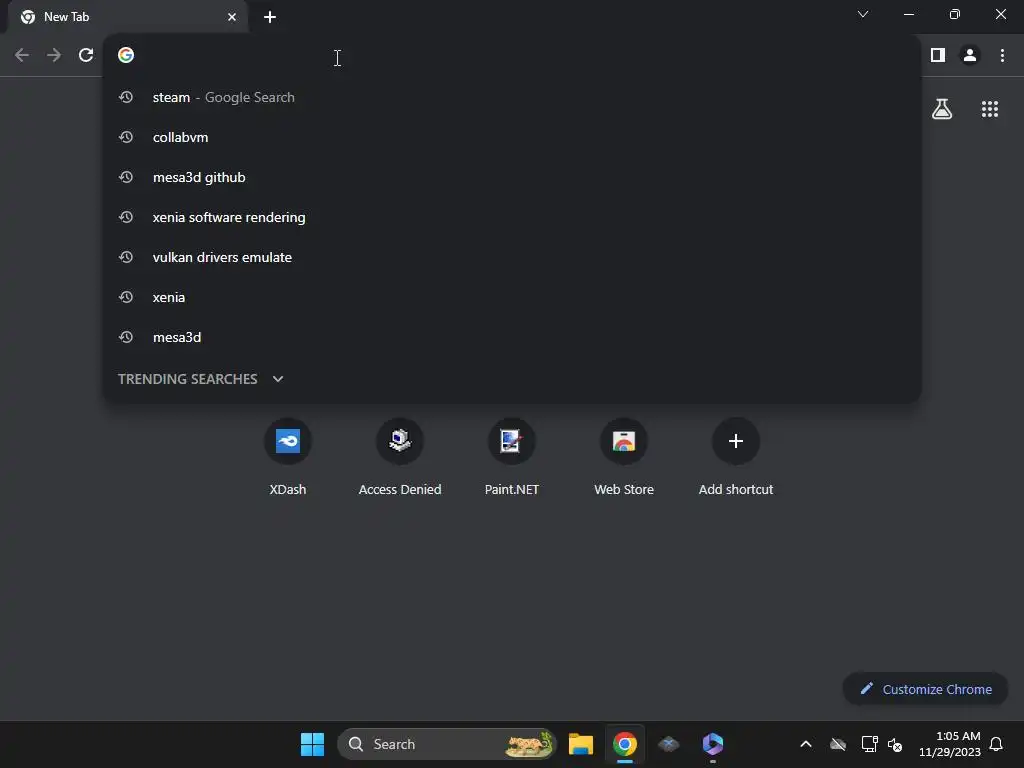
Task: Open the Google apps grid
Action: (x=989, y=109)
